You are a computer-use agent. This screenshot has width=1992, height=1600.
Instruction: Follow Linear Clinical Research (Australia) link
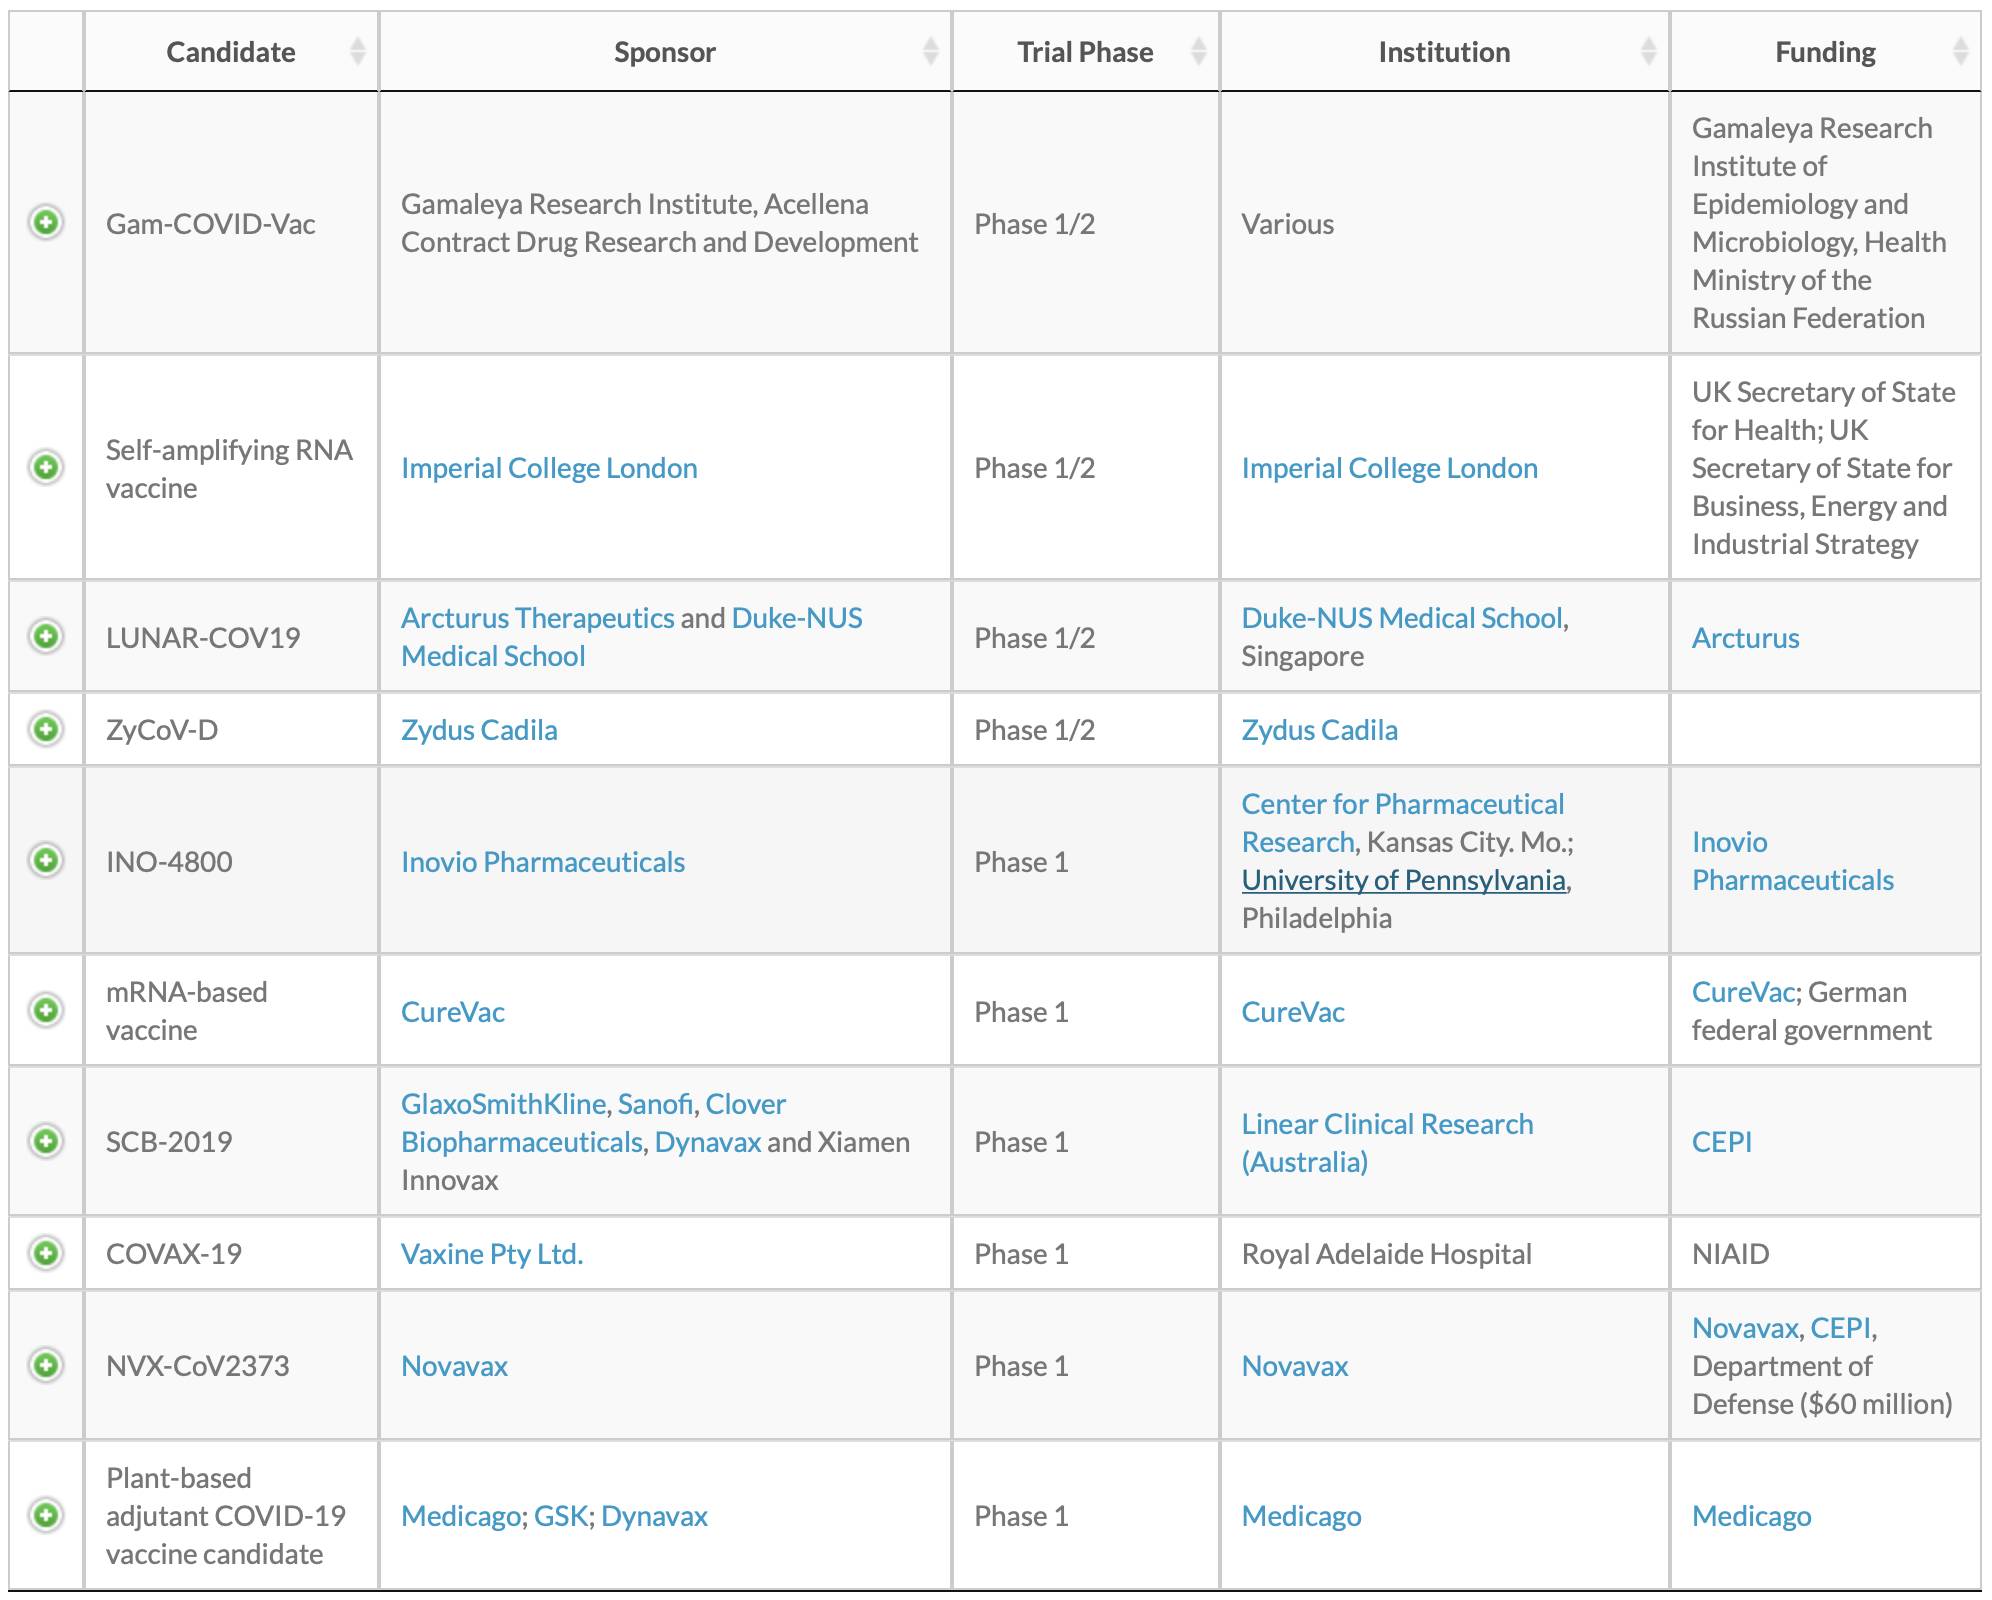click(1387, 1143)
